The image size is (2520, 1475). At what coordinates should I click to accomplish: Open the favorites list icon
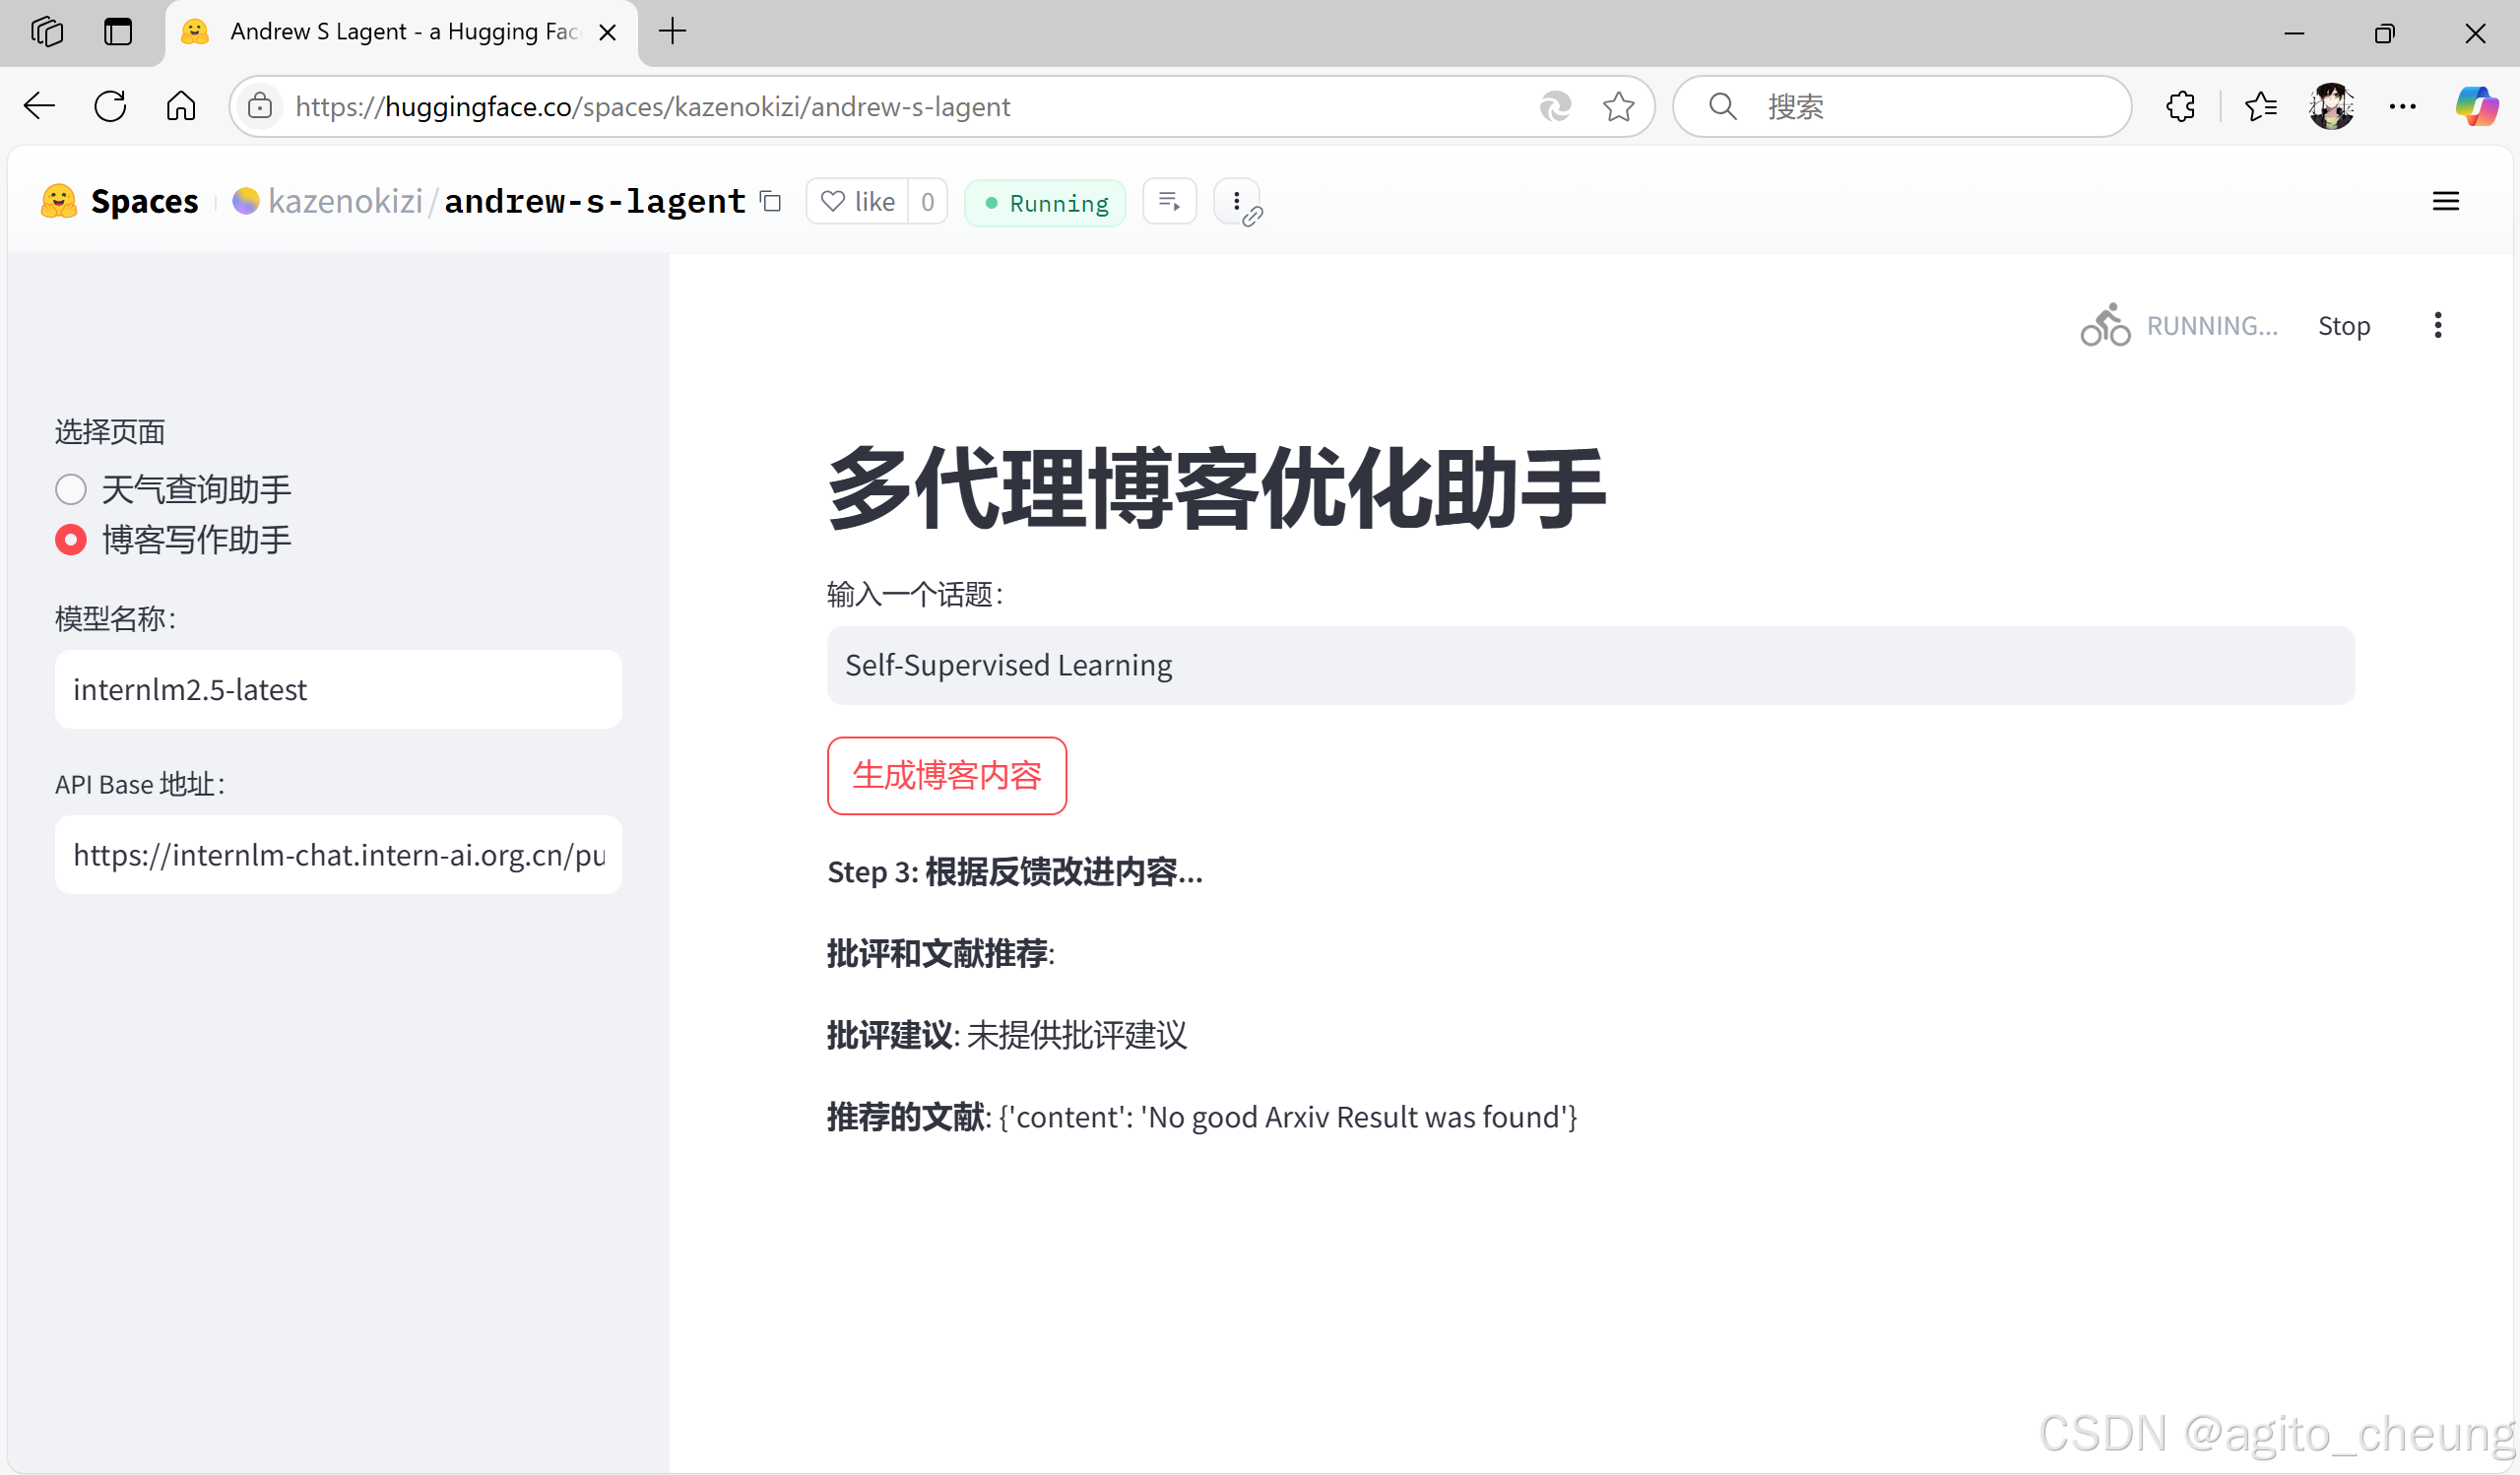(2260, 107)
